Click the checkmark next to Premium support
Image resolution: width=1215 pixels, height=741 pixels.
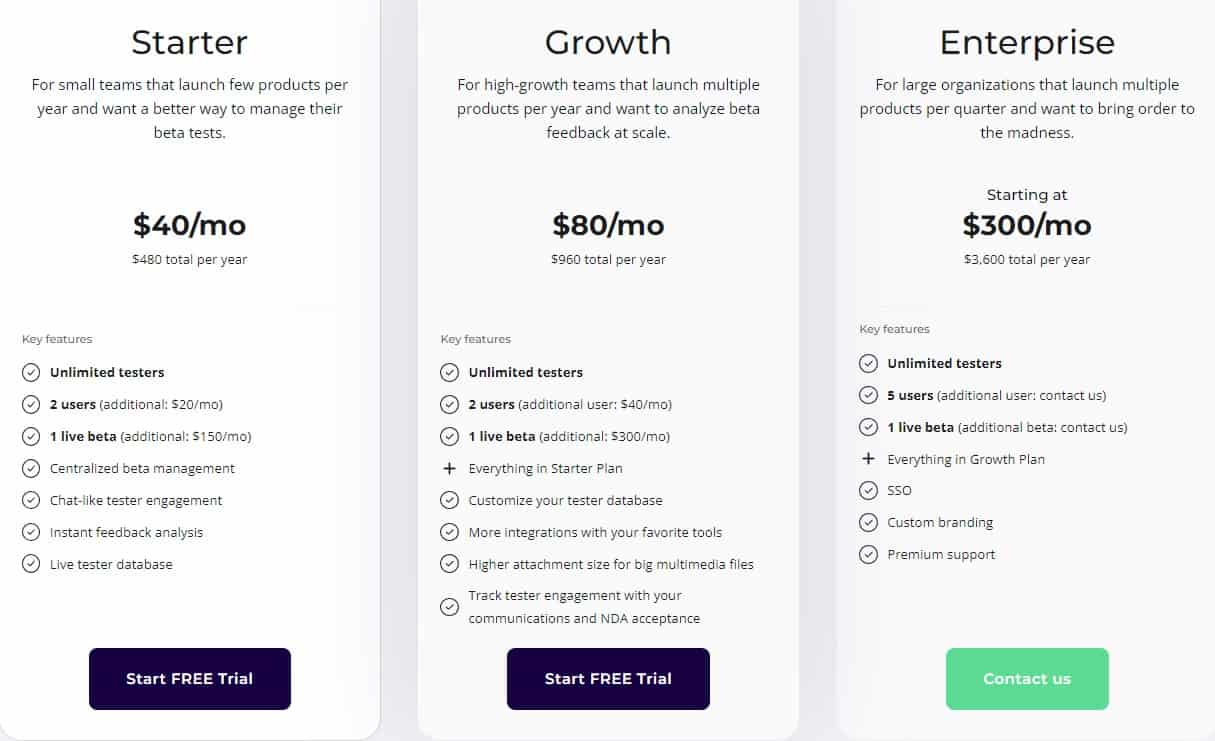868,554
